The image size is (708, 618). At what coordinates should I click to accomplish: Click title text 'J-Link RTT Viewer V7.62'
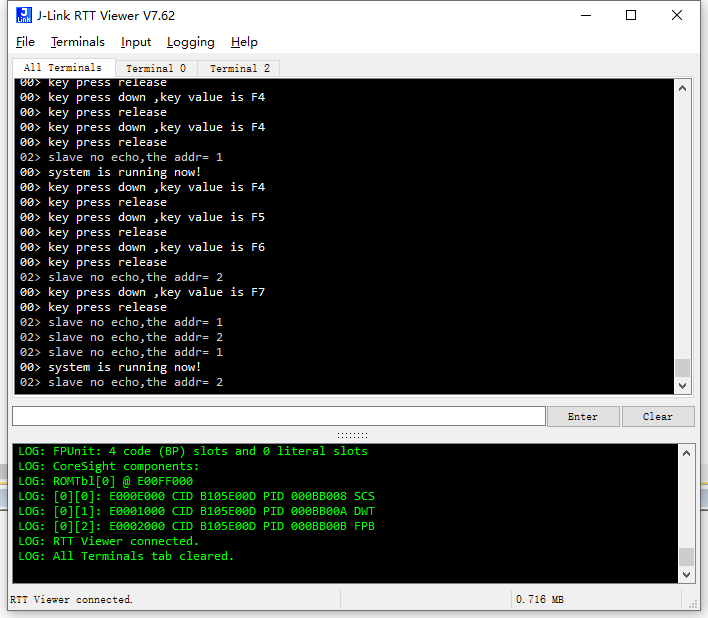pos(106,16)
